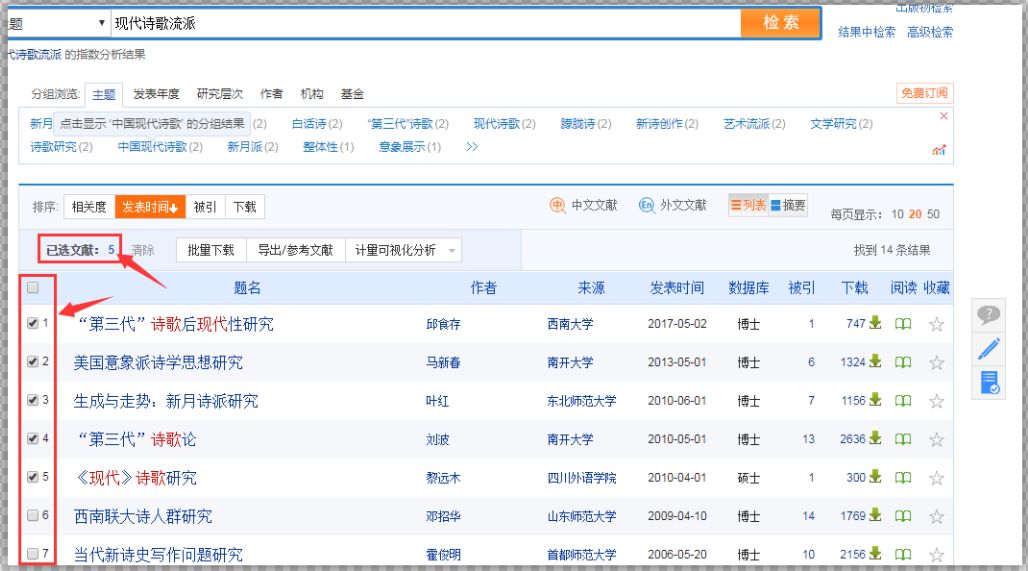The height and width of the screenshot is (571, 1028).
Task: Switch results to 摘要 view
Action: coord(787,205)
